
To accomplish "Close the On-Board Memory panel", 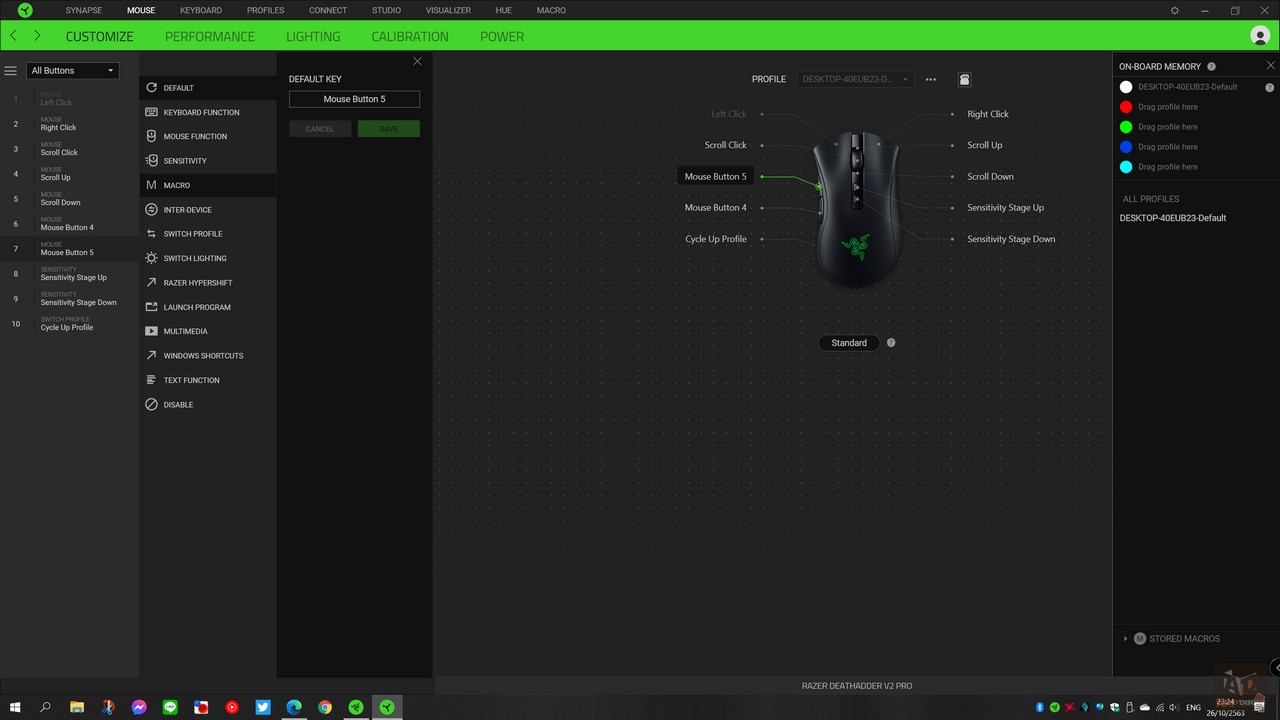I will pyautogui.click(x=1271, y=66).
